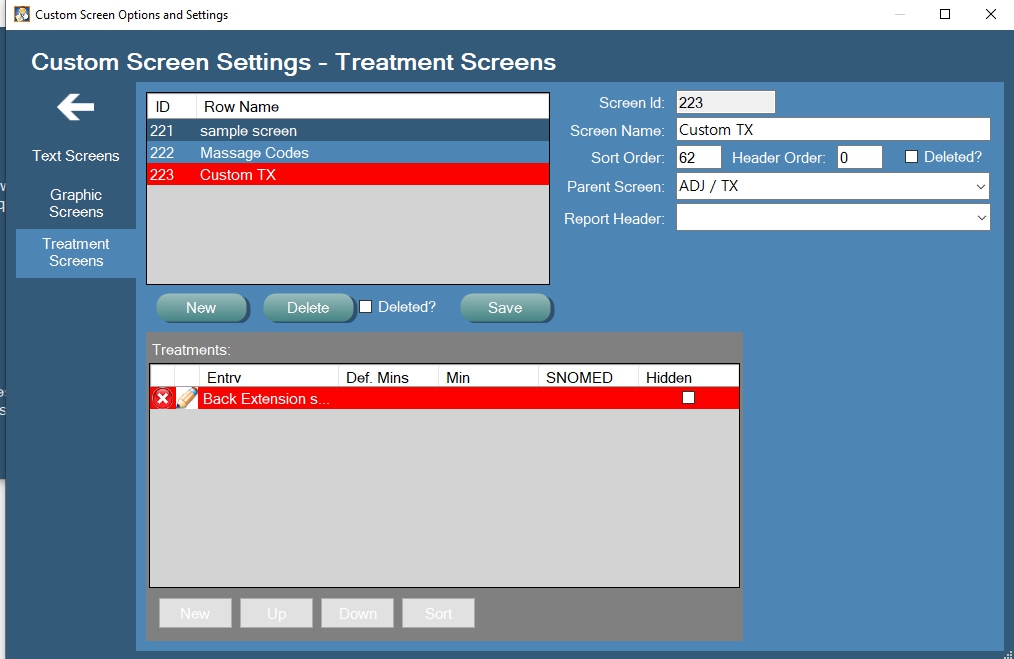Image resolution: width=1014 pixels, height=659 pixels.
Task: Check the Hidden box for Back Extension
Action: [688, 398]
